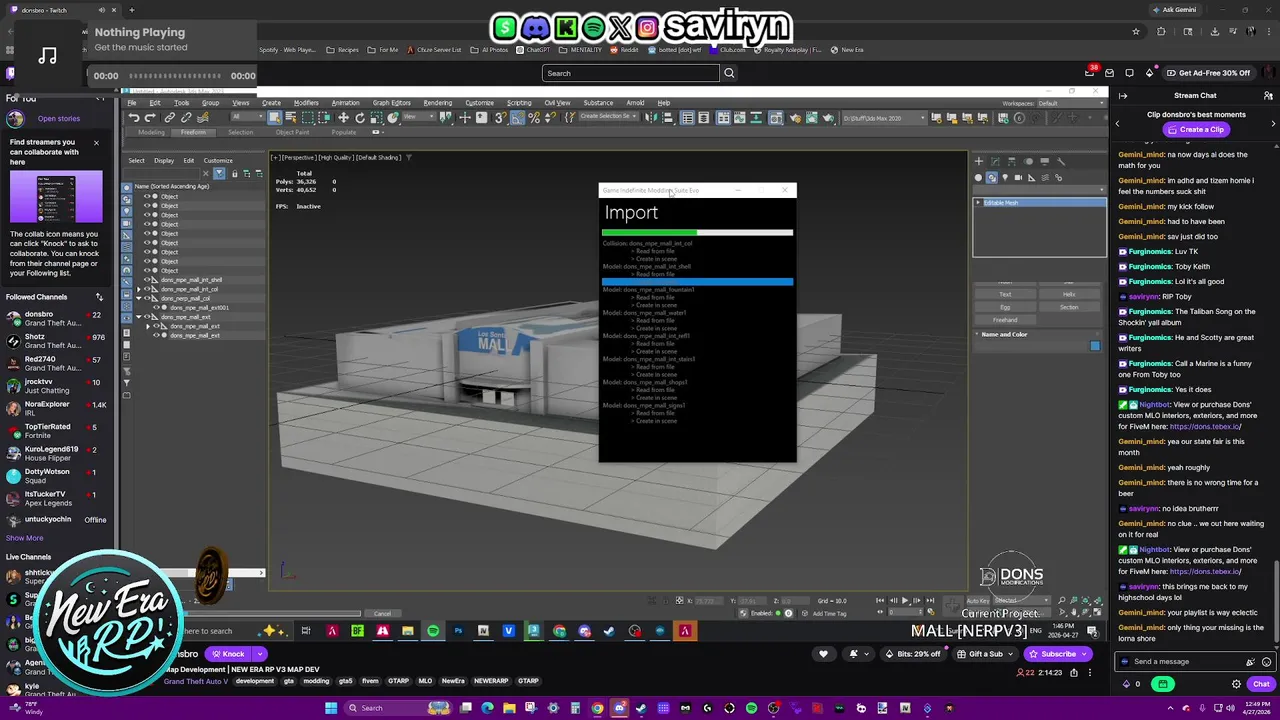Open the Create tab plus icon in command panel
Viewport: 1280px width, 720px height.
979,161
